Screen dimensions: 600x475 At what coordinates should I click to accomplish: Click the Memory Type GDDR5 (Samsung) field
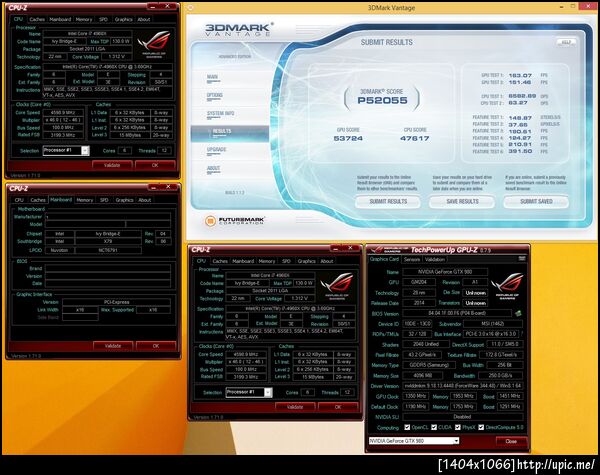point(429,365)
